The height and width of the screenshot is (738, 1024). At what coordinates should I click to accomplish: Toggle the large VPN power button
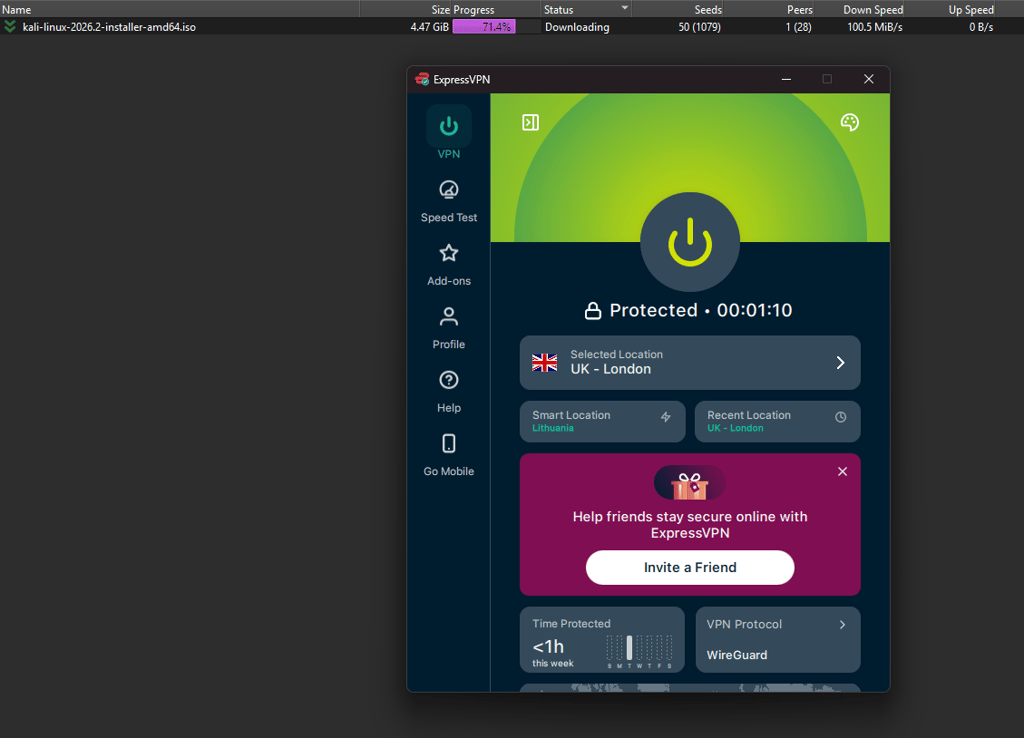[x=690, y=242]
